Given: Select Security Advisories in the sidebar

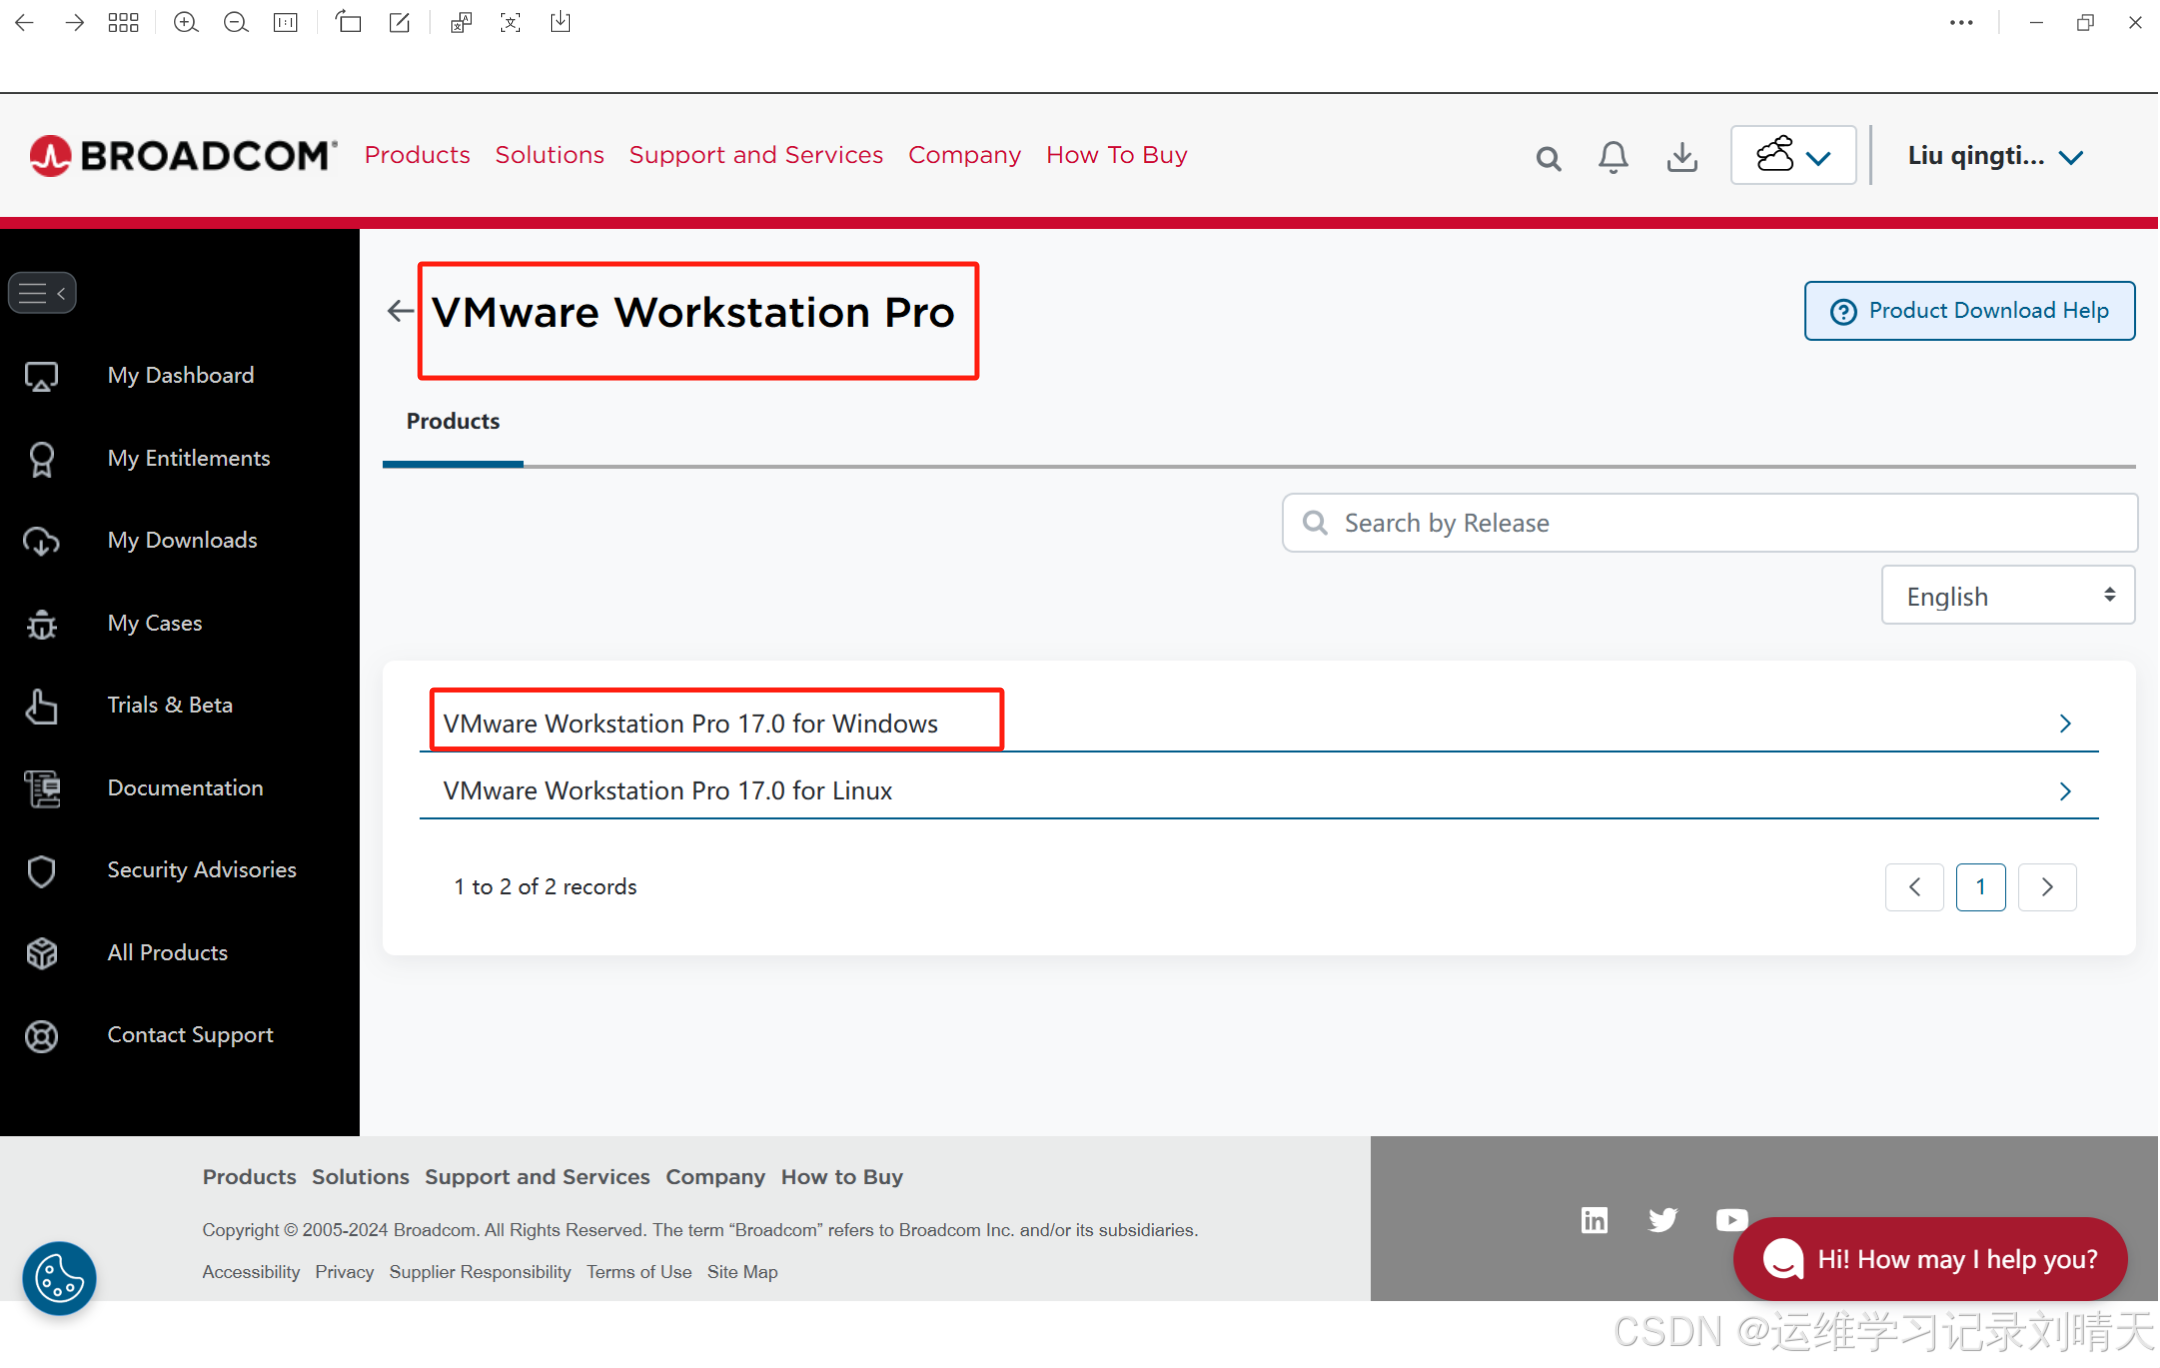Looking at the screenshot, I should [201, 870].
